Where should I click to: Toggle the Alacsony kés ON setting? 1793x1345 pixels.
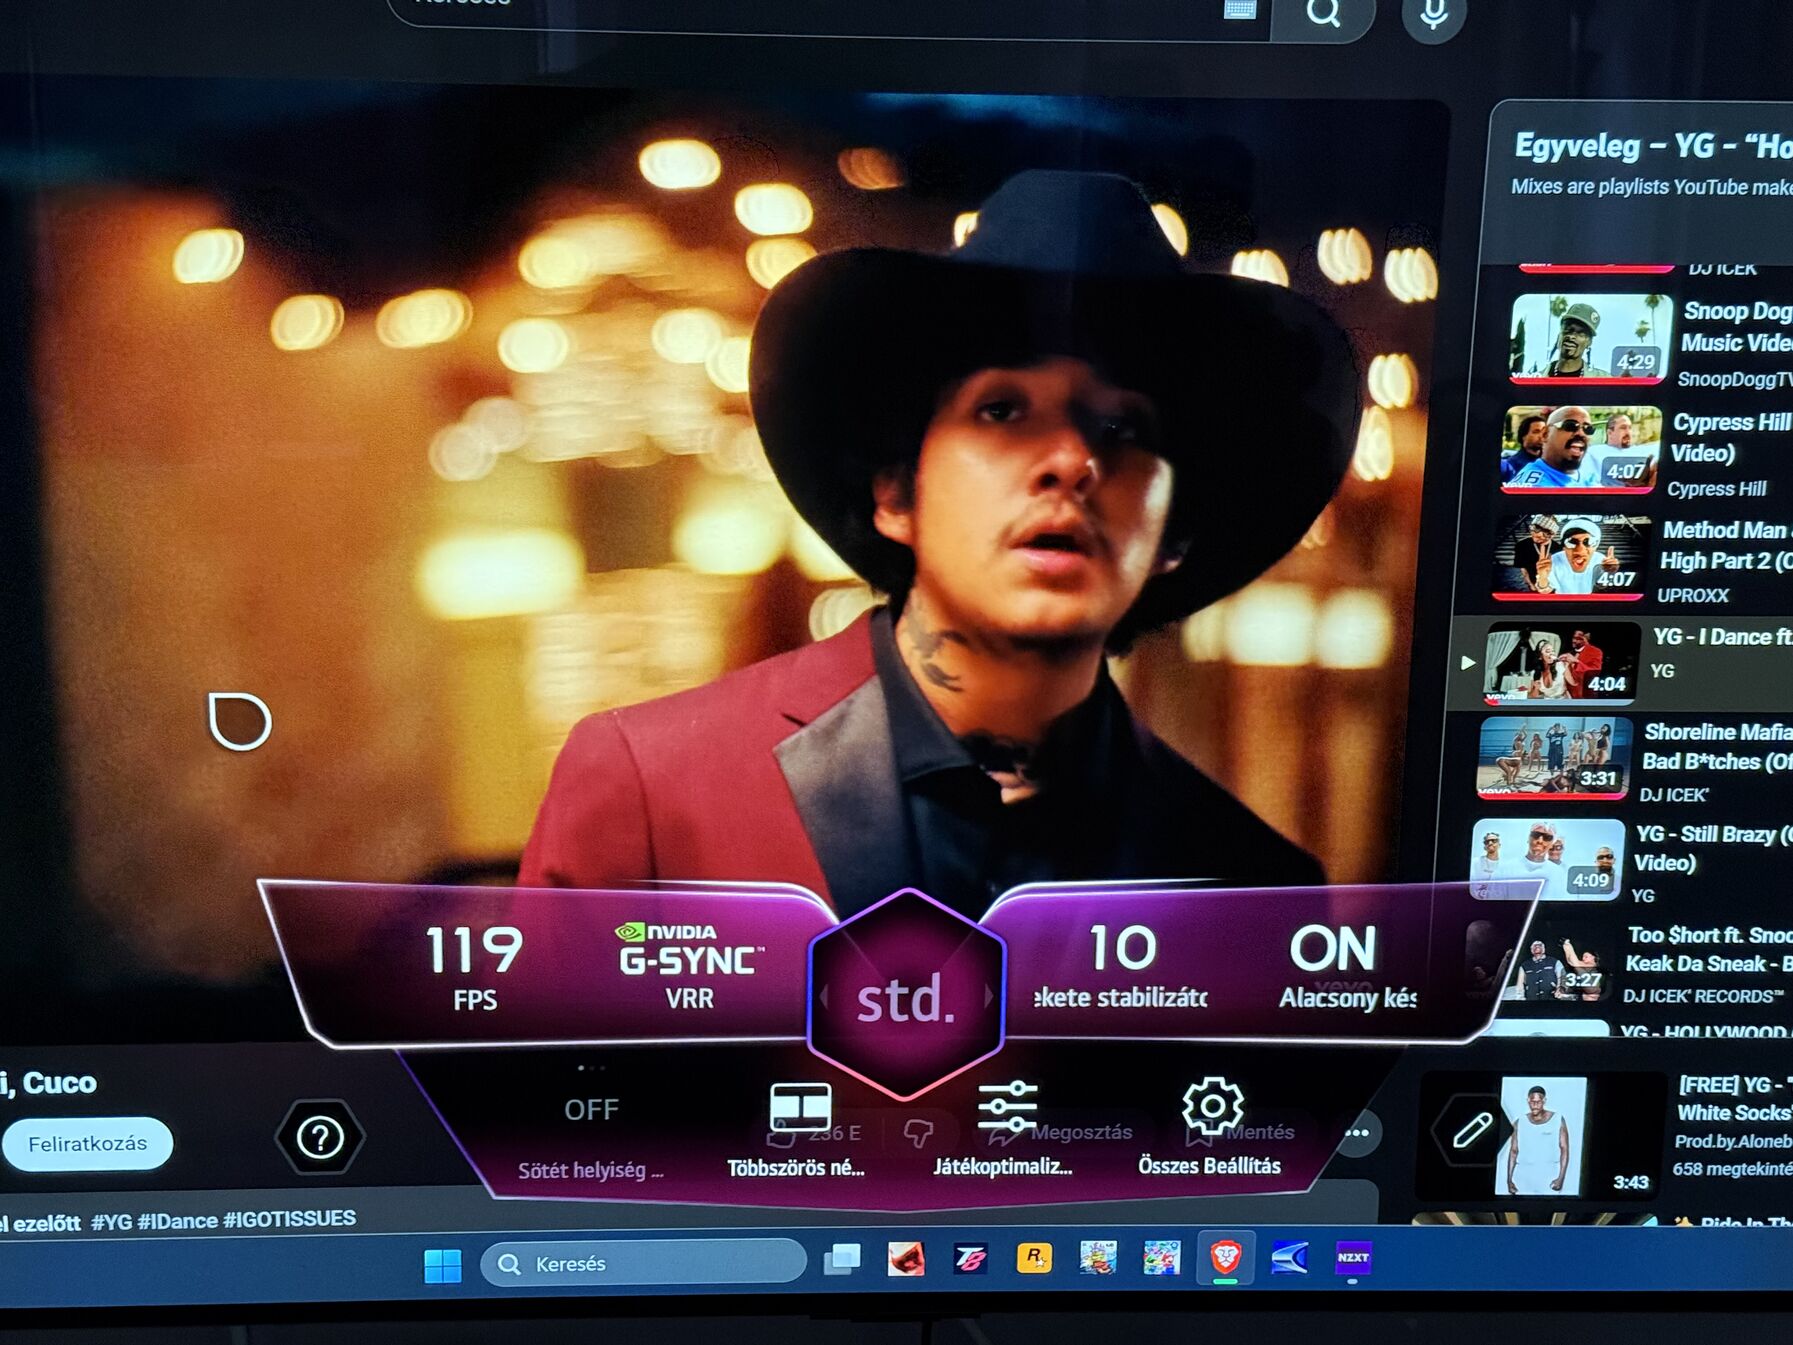click(1345, 966)
